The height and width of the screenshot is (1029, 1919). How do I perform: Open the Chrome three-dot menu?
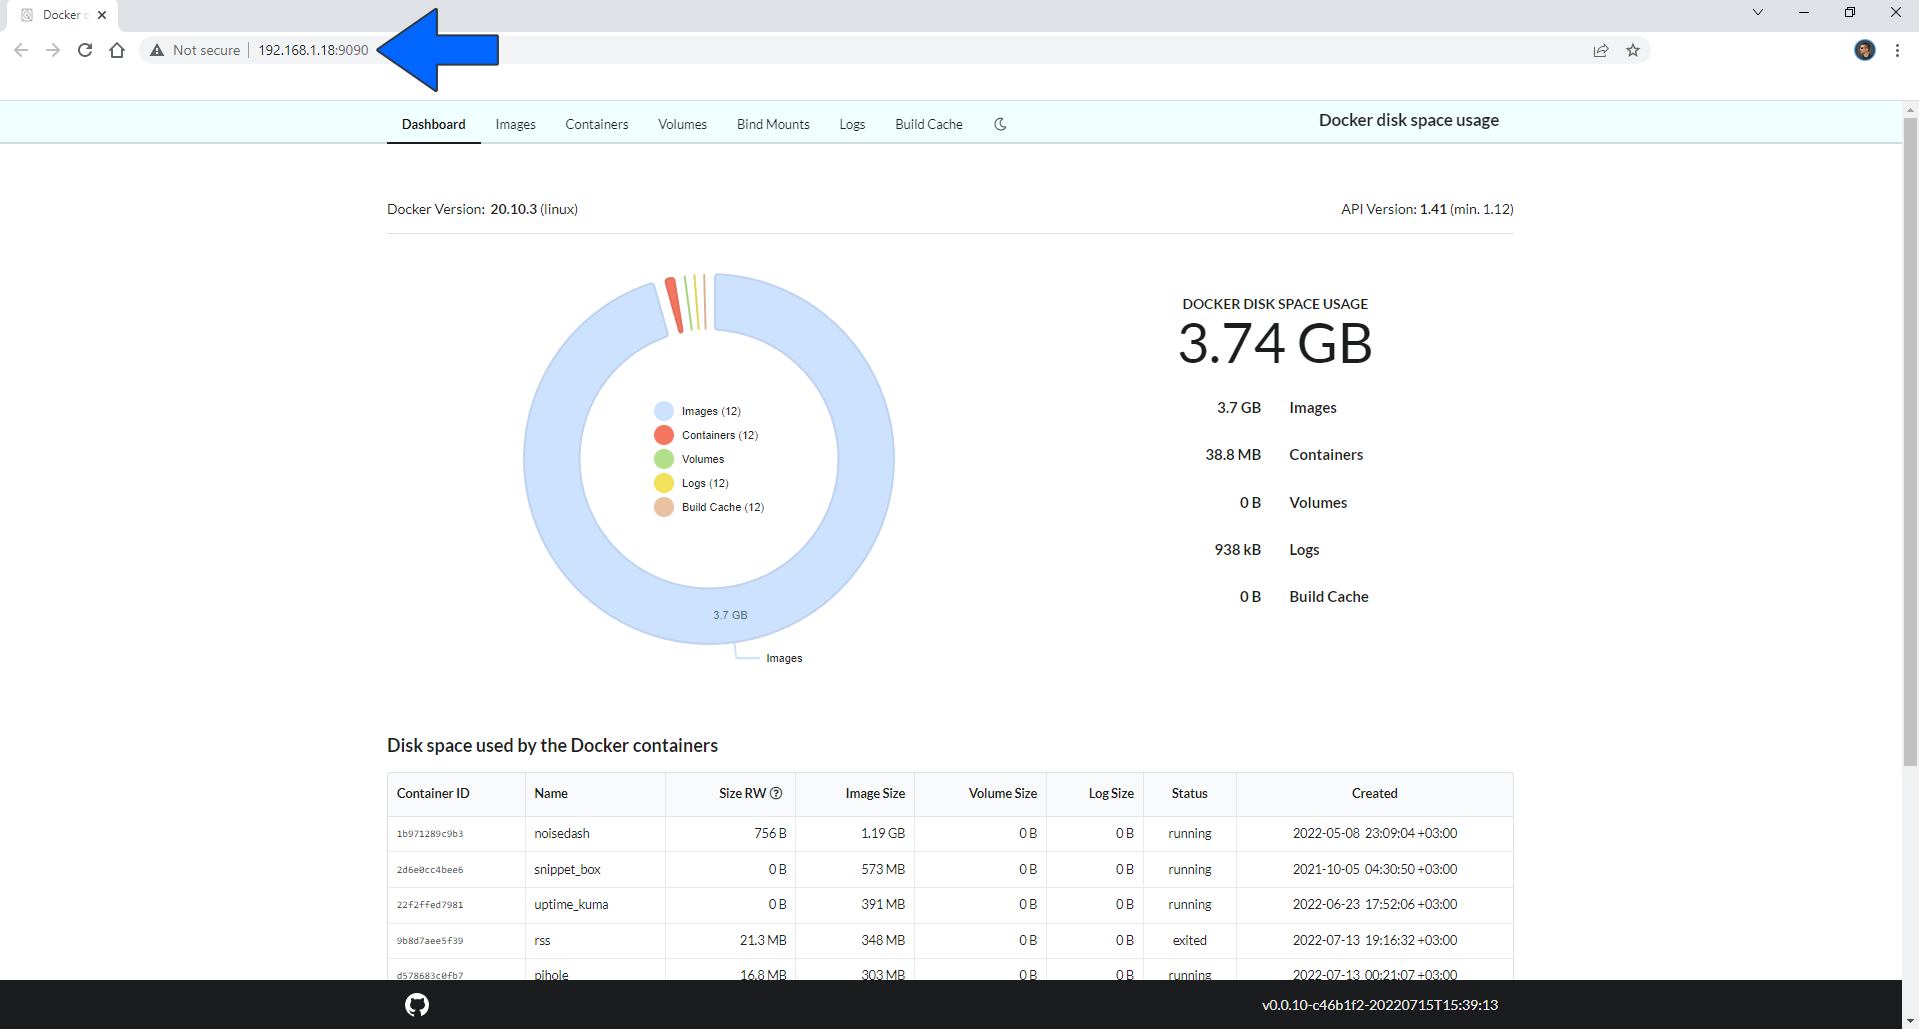coord(1897,50)
